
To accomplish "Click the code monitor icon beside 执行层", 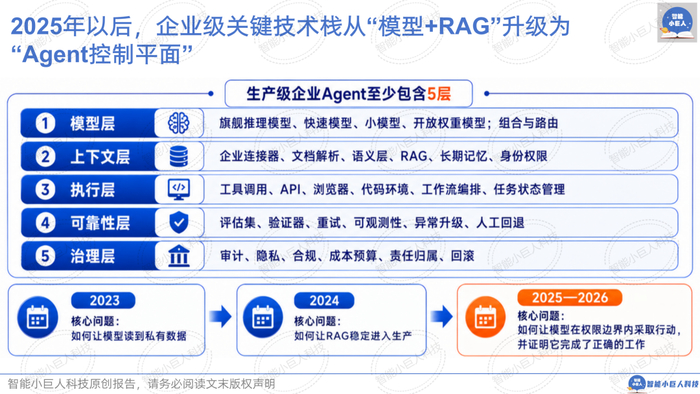I will point(179,189).
